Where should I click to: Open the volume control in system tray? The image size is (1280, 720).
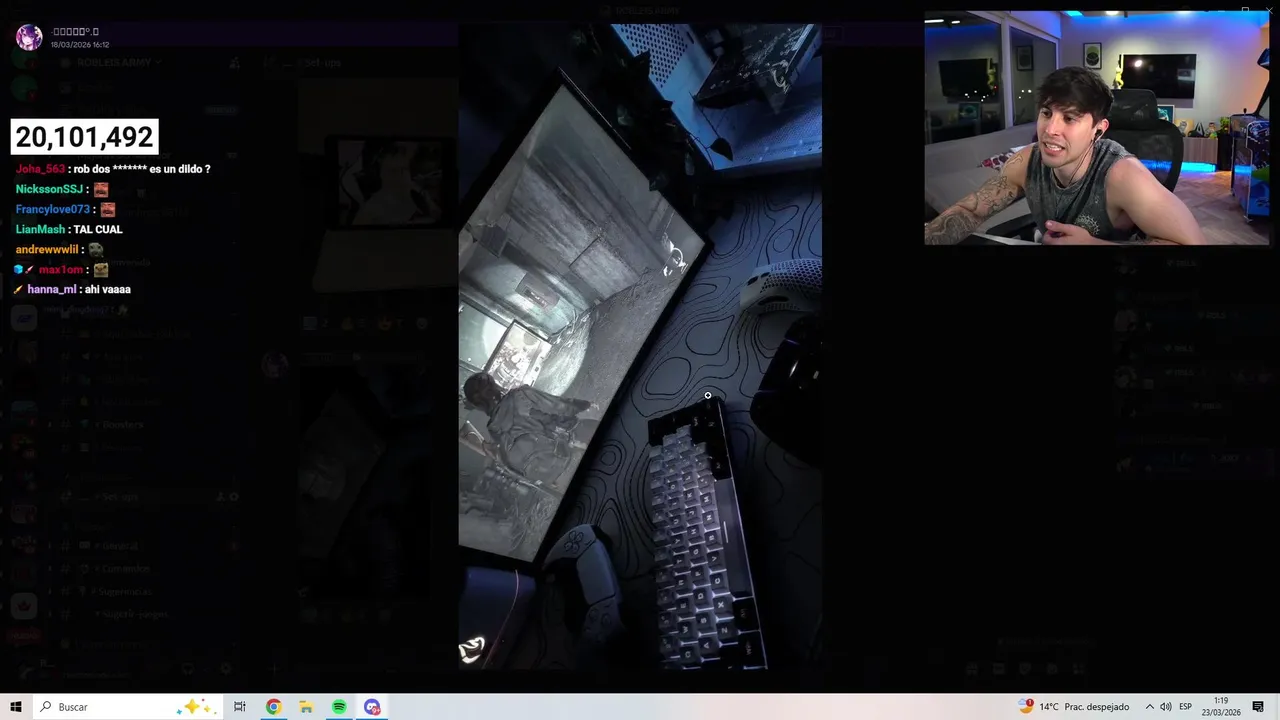1166,707
